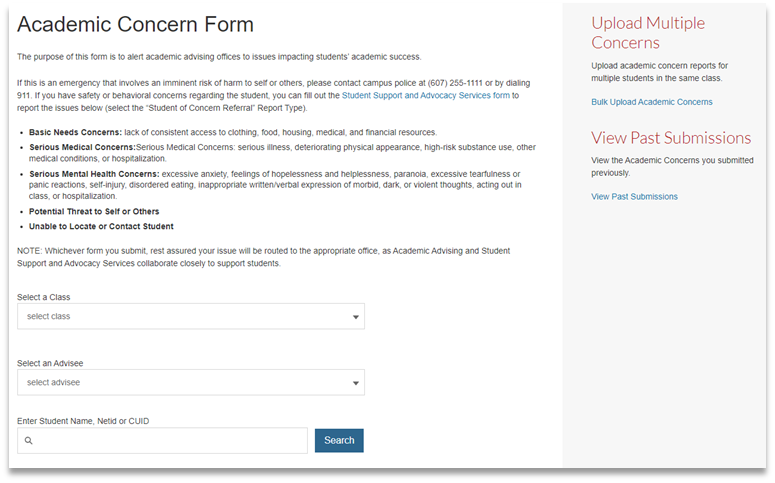The width and height of the screenshot is (775, 483).
Task: Open the Student Support and Advocacy Services form link
Action: click(425, 95)
